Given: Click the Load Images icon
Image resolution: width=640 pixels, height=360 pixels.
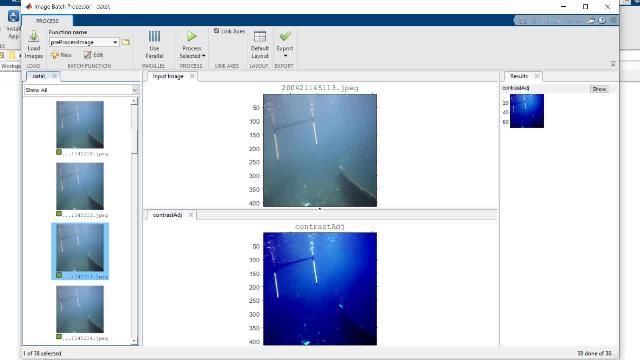Looking at the screenshot, I should tap(33, 36).
